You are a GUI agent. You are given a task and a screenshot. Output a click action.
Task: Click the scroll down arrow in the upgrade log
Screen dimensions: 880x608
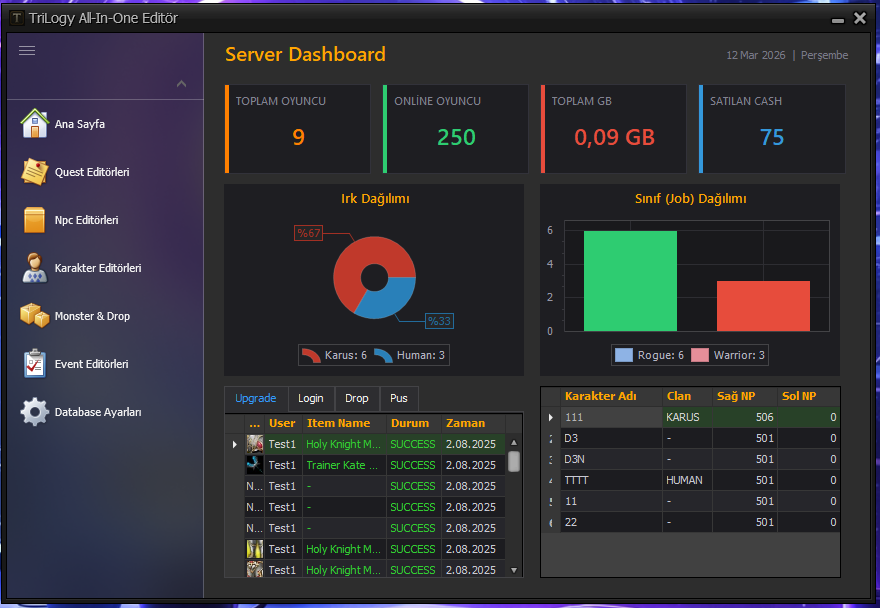click(514, 570)
